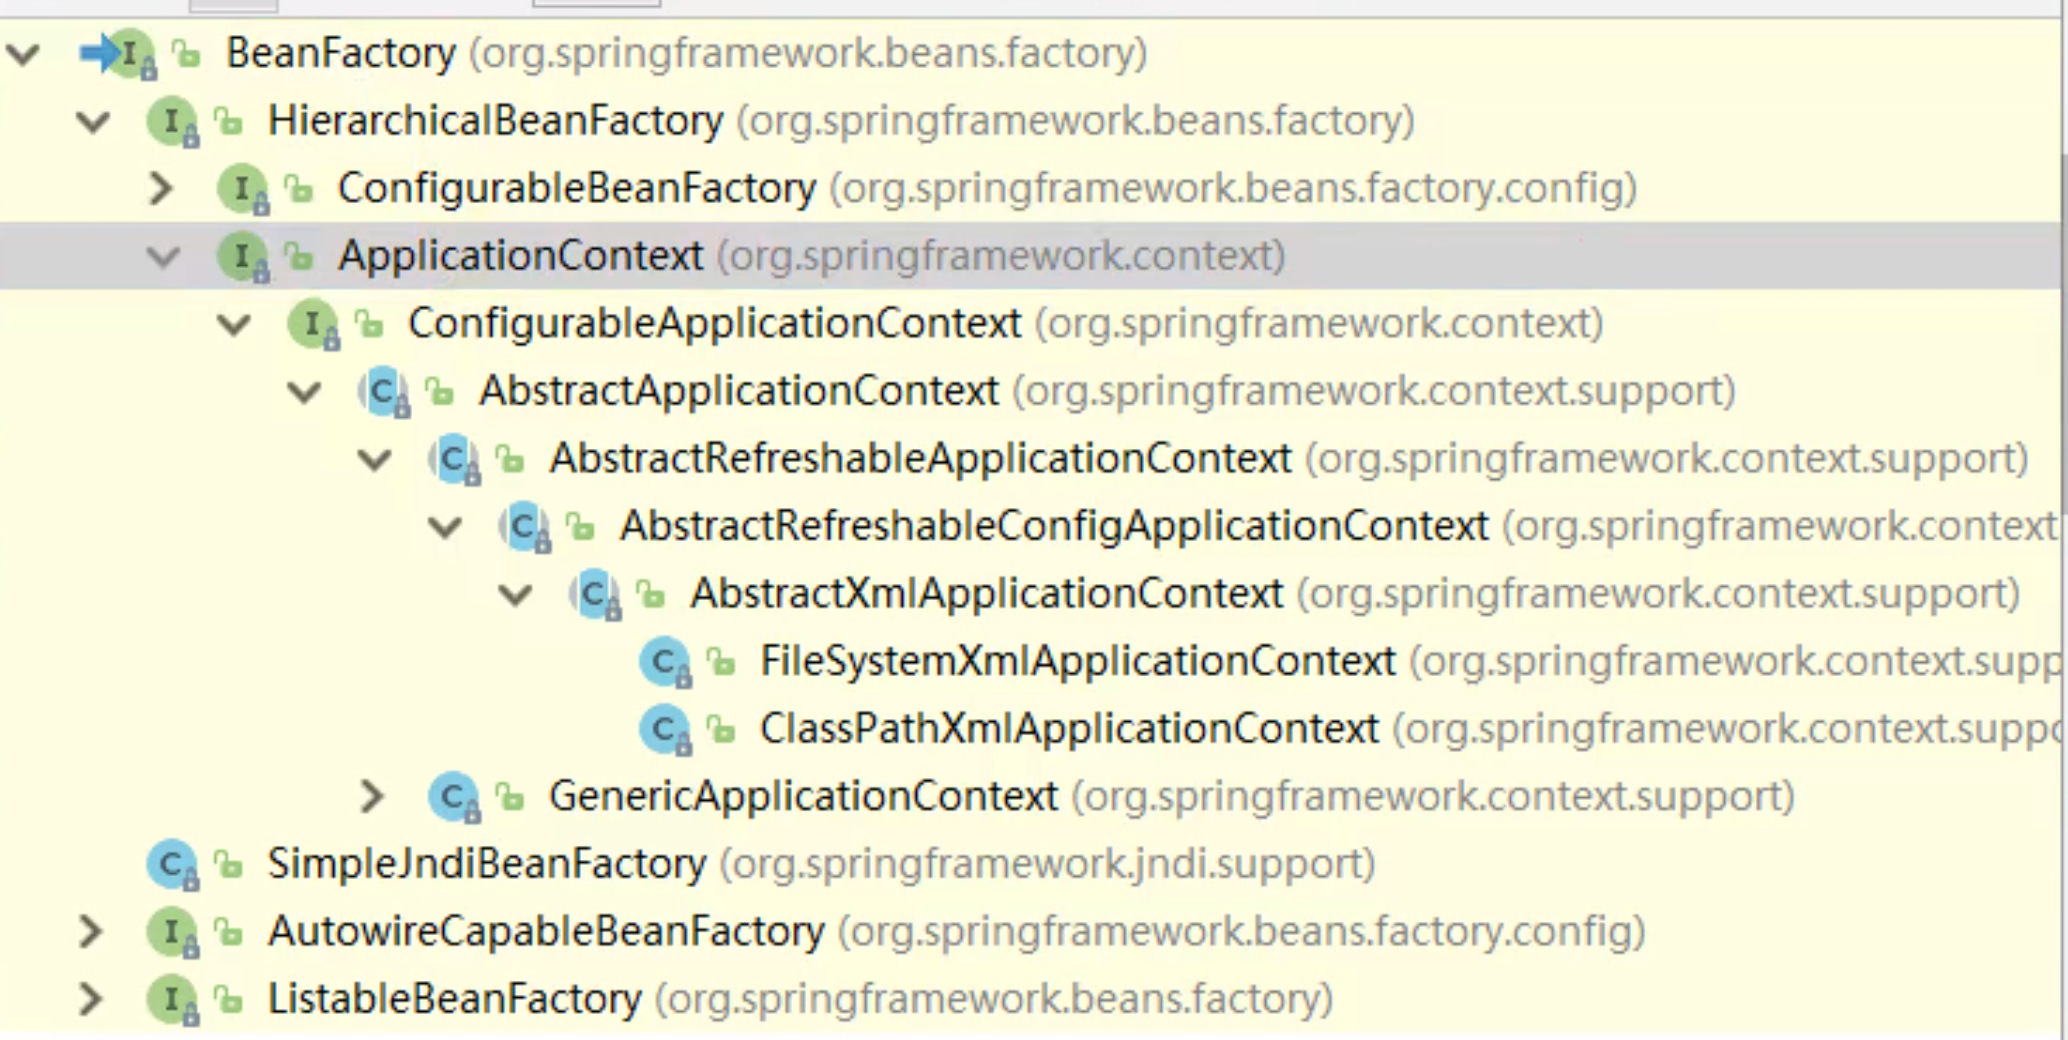2068x1040 pixels.
Task: Click the public-access icon beside SimpleJndiBeanFactory
Action: pos(230,864)
